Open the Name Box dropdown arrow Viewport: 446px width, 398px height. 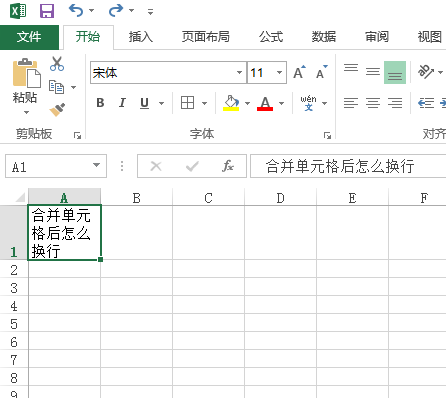click(x=97, y=165)
